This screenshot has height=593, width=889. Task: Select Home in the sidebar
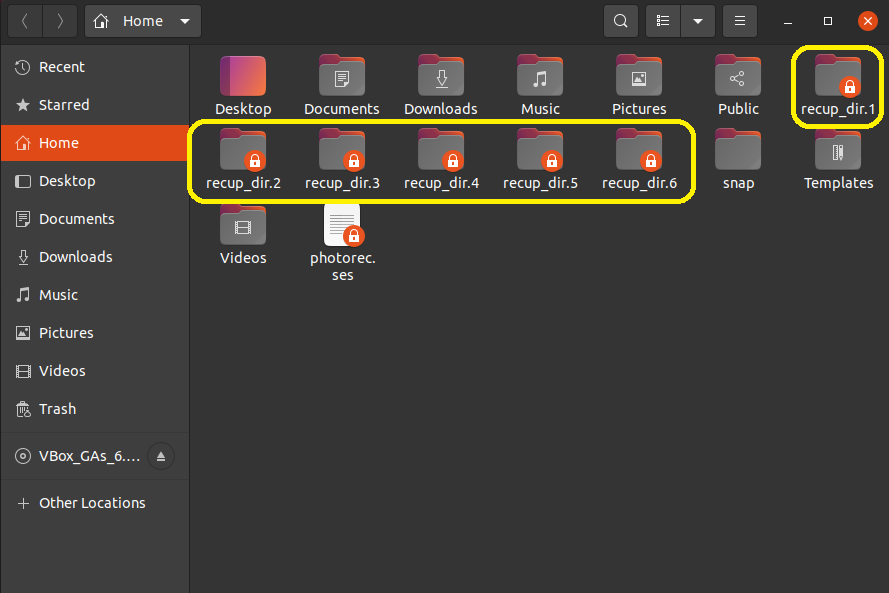coord(95,143)
